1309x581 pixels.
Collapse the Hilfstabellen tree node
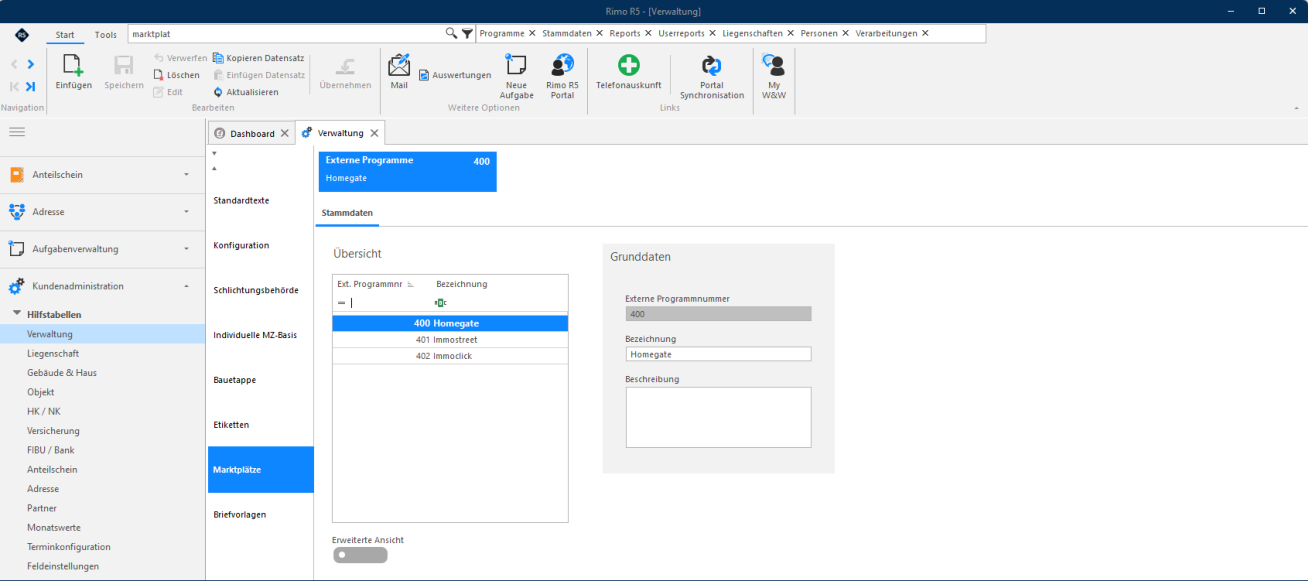coord(17,314)
